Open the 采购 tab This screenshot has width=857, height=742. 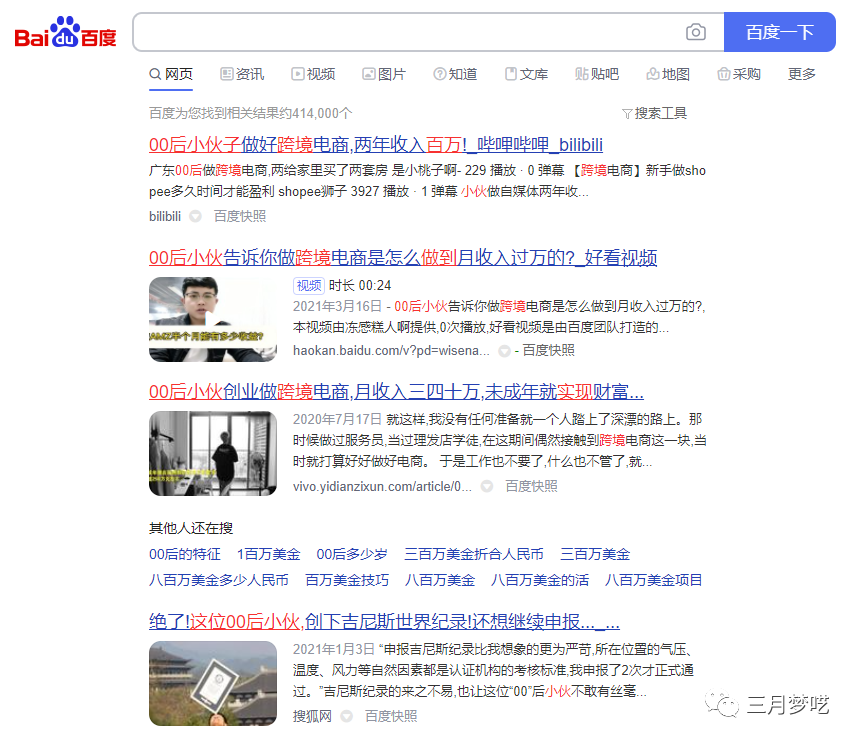tap(739, 74)
